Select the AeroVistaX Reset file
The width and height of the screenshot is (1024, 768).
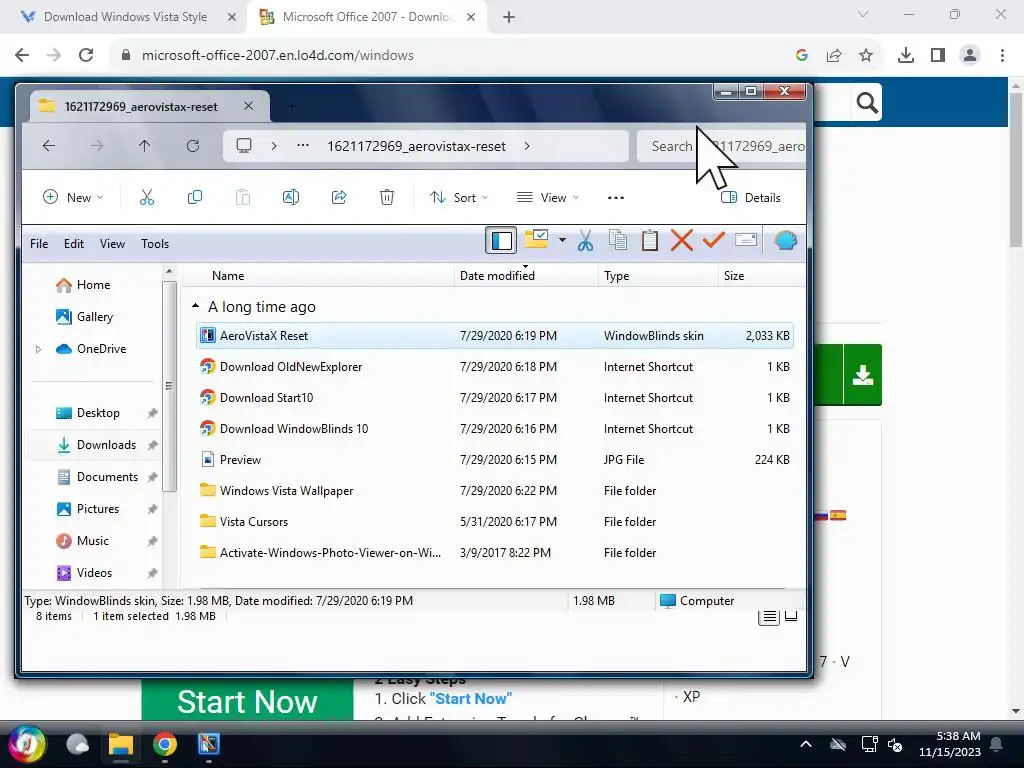coord(495,336)
